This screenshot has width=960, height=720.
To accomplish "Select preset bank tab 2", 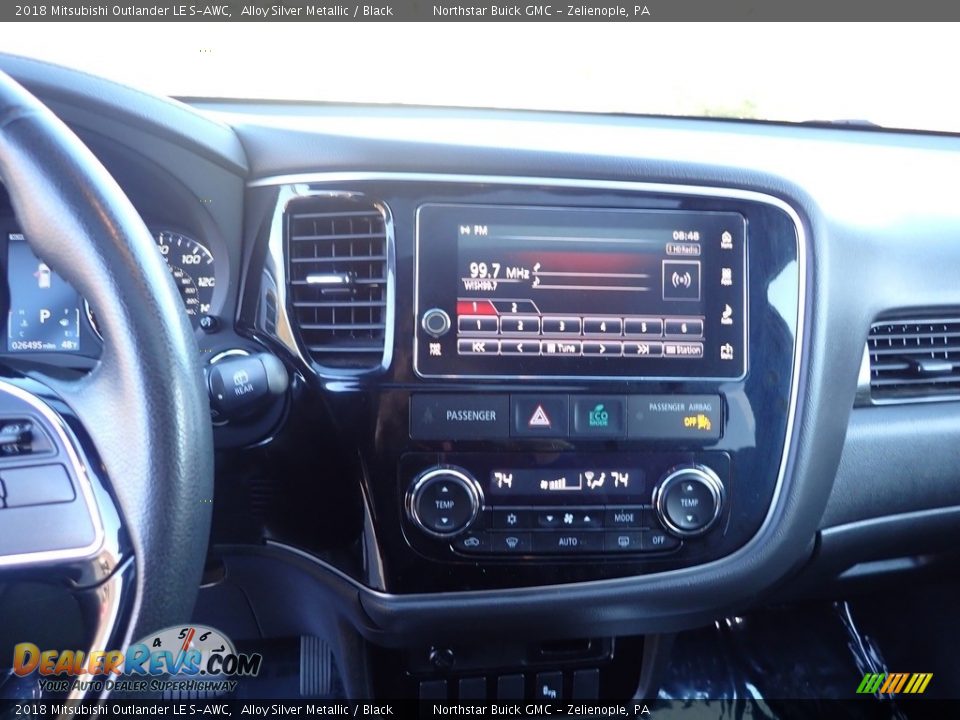I will pos(515,308).
